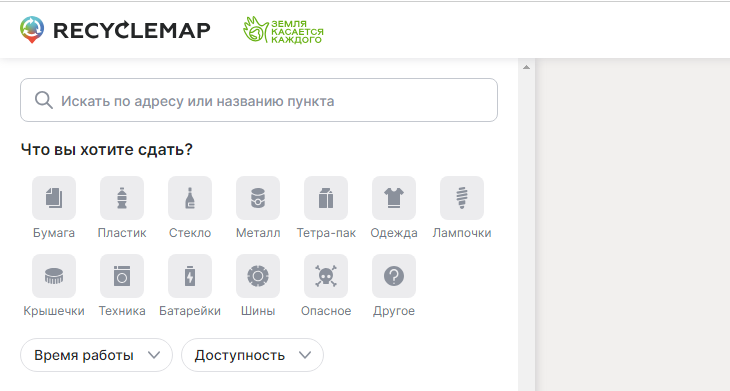Click the Металл label text
This screenshot has height=391, width=730.
(258, 233)
